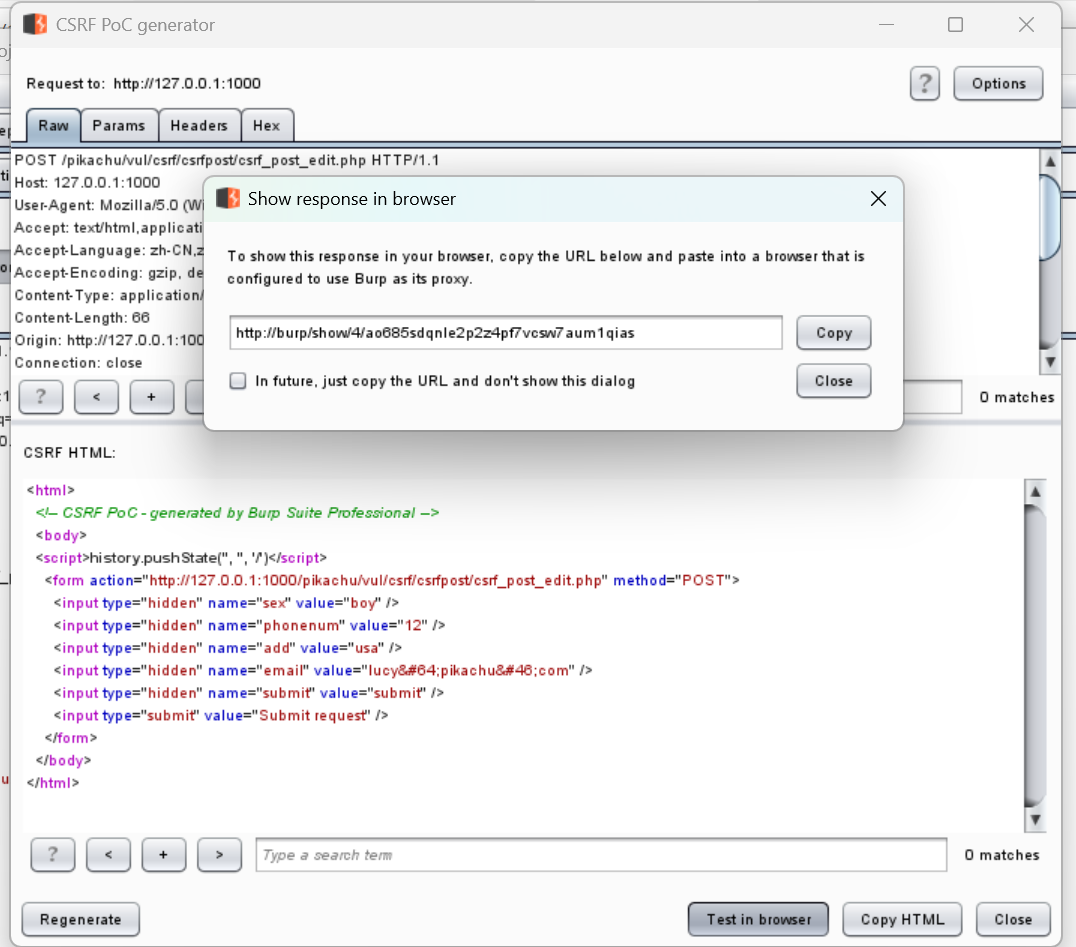Click 'Connection: close' header line
The height and width of the screenshot is (947, 1076).
click(78, 363)
